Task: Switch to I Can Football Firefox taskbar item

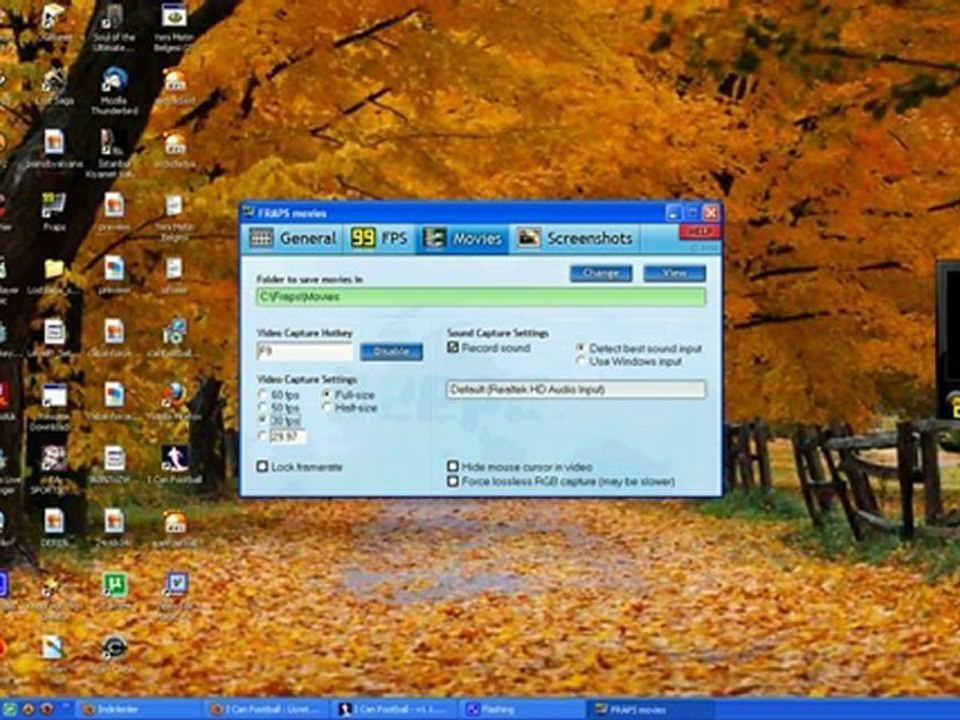Action: click(x=266, y=710)
